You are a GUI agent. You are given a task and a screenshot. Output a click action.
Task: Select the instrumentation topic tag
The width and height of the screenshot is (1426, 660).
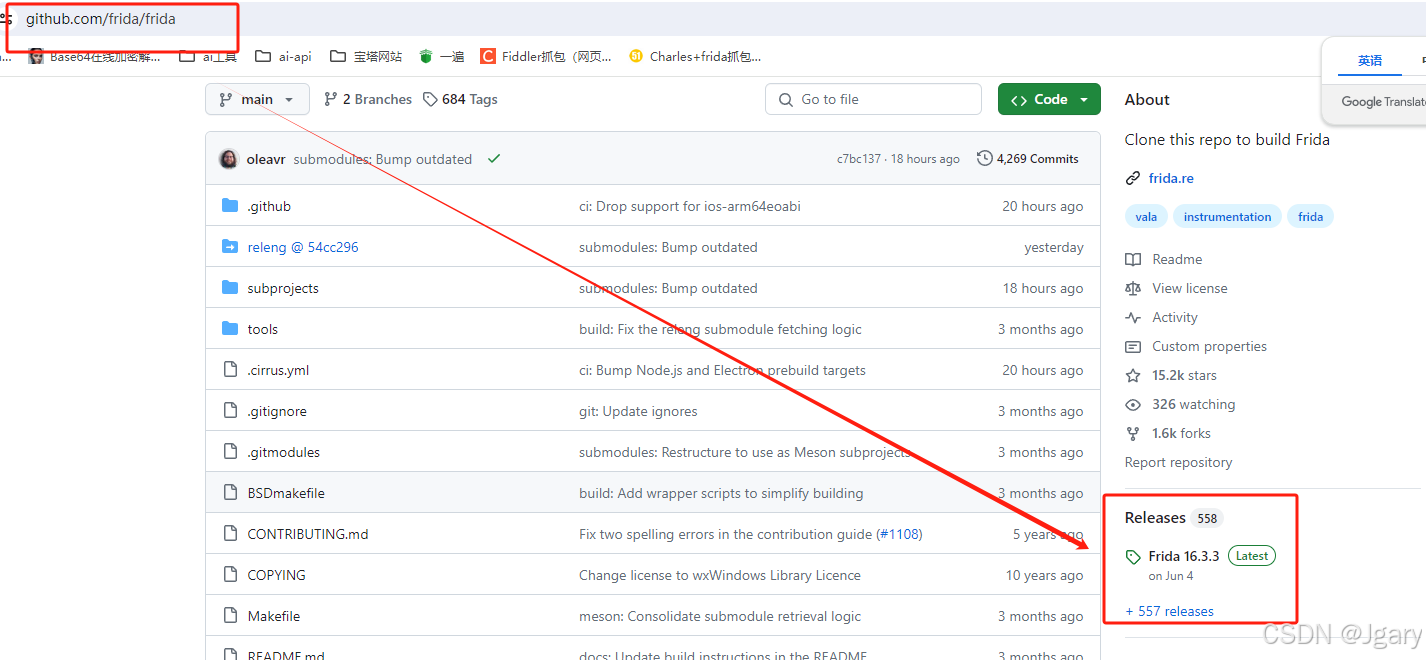click(x=1227, y=217)
